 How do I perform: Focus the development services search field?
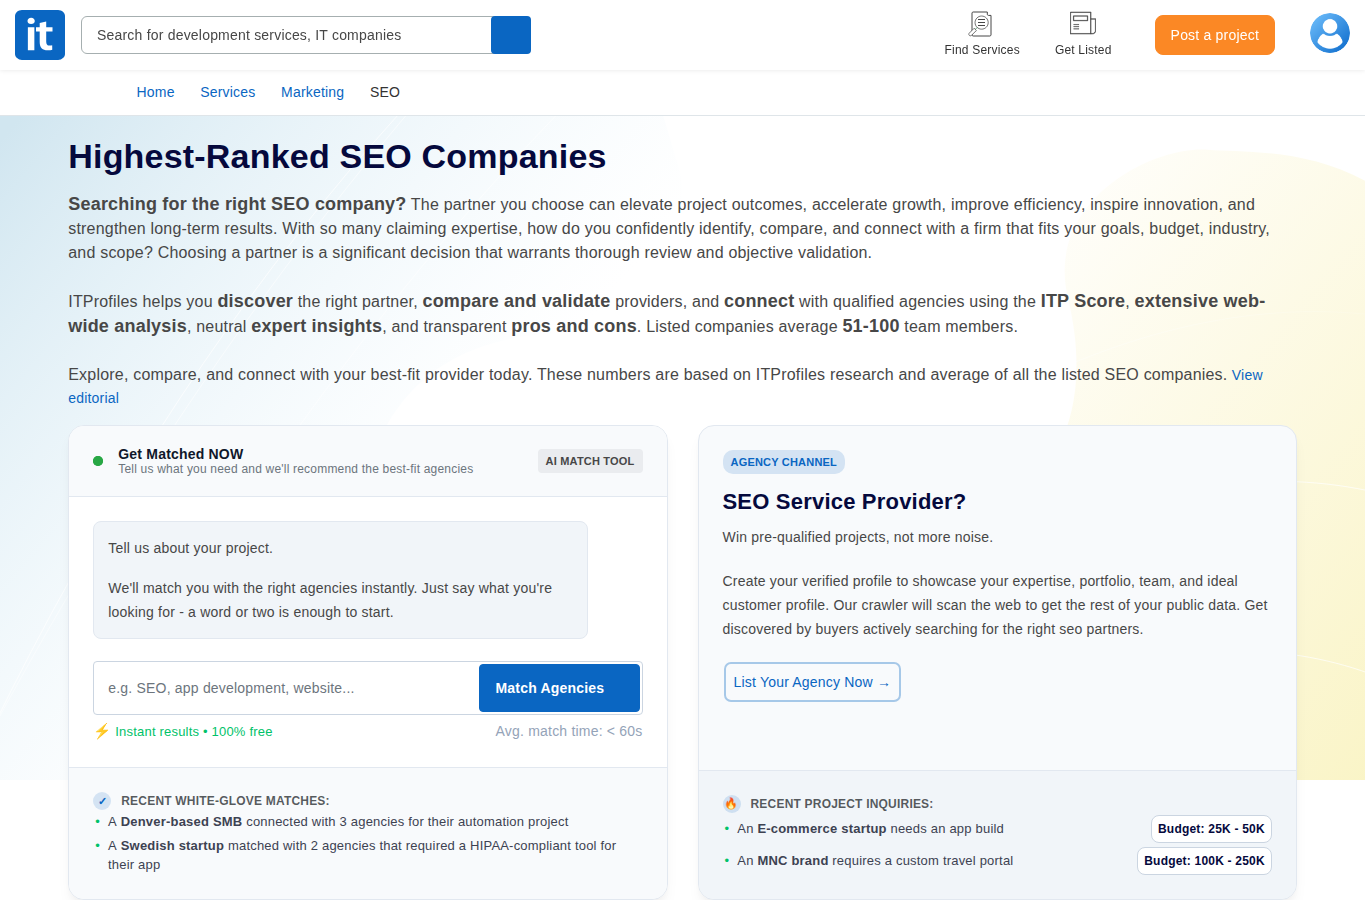tap(286, 35)
